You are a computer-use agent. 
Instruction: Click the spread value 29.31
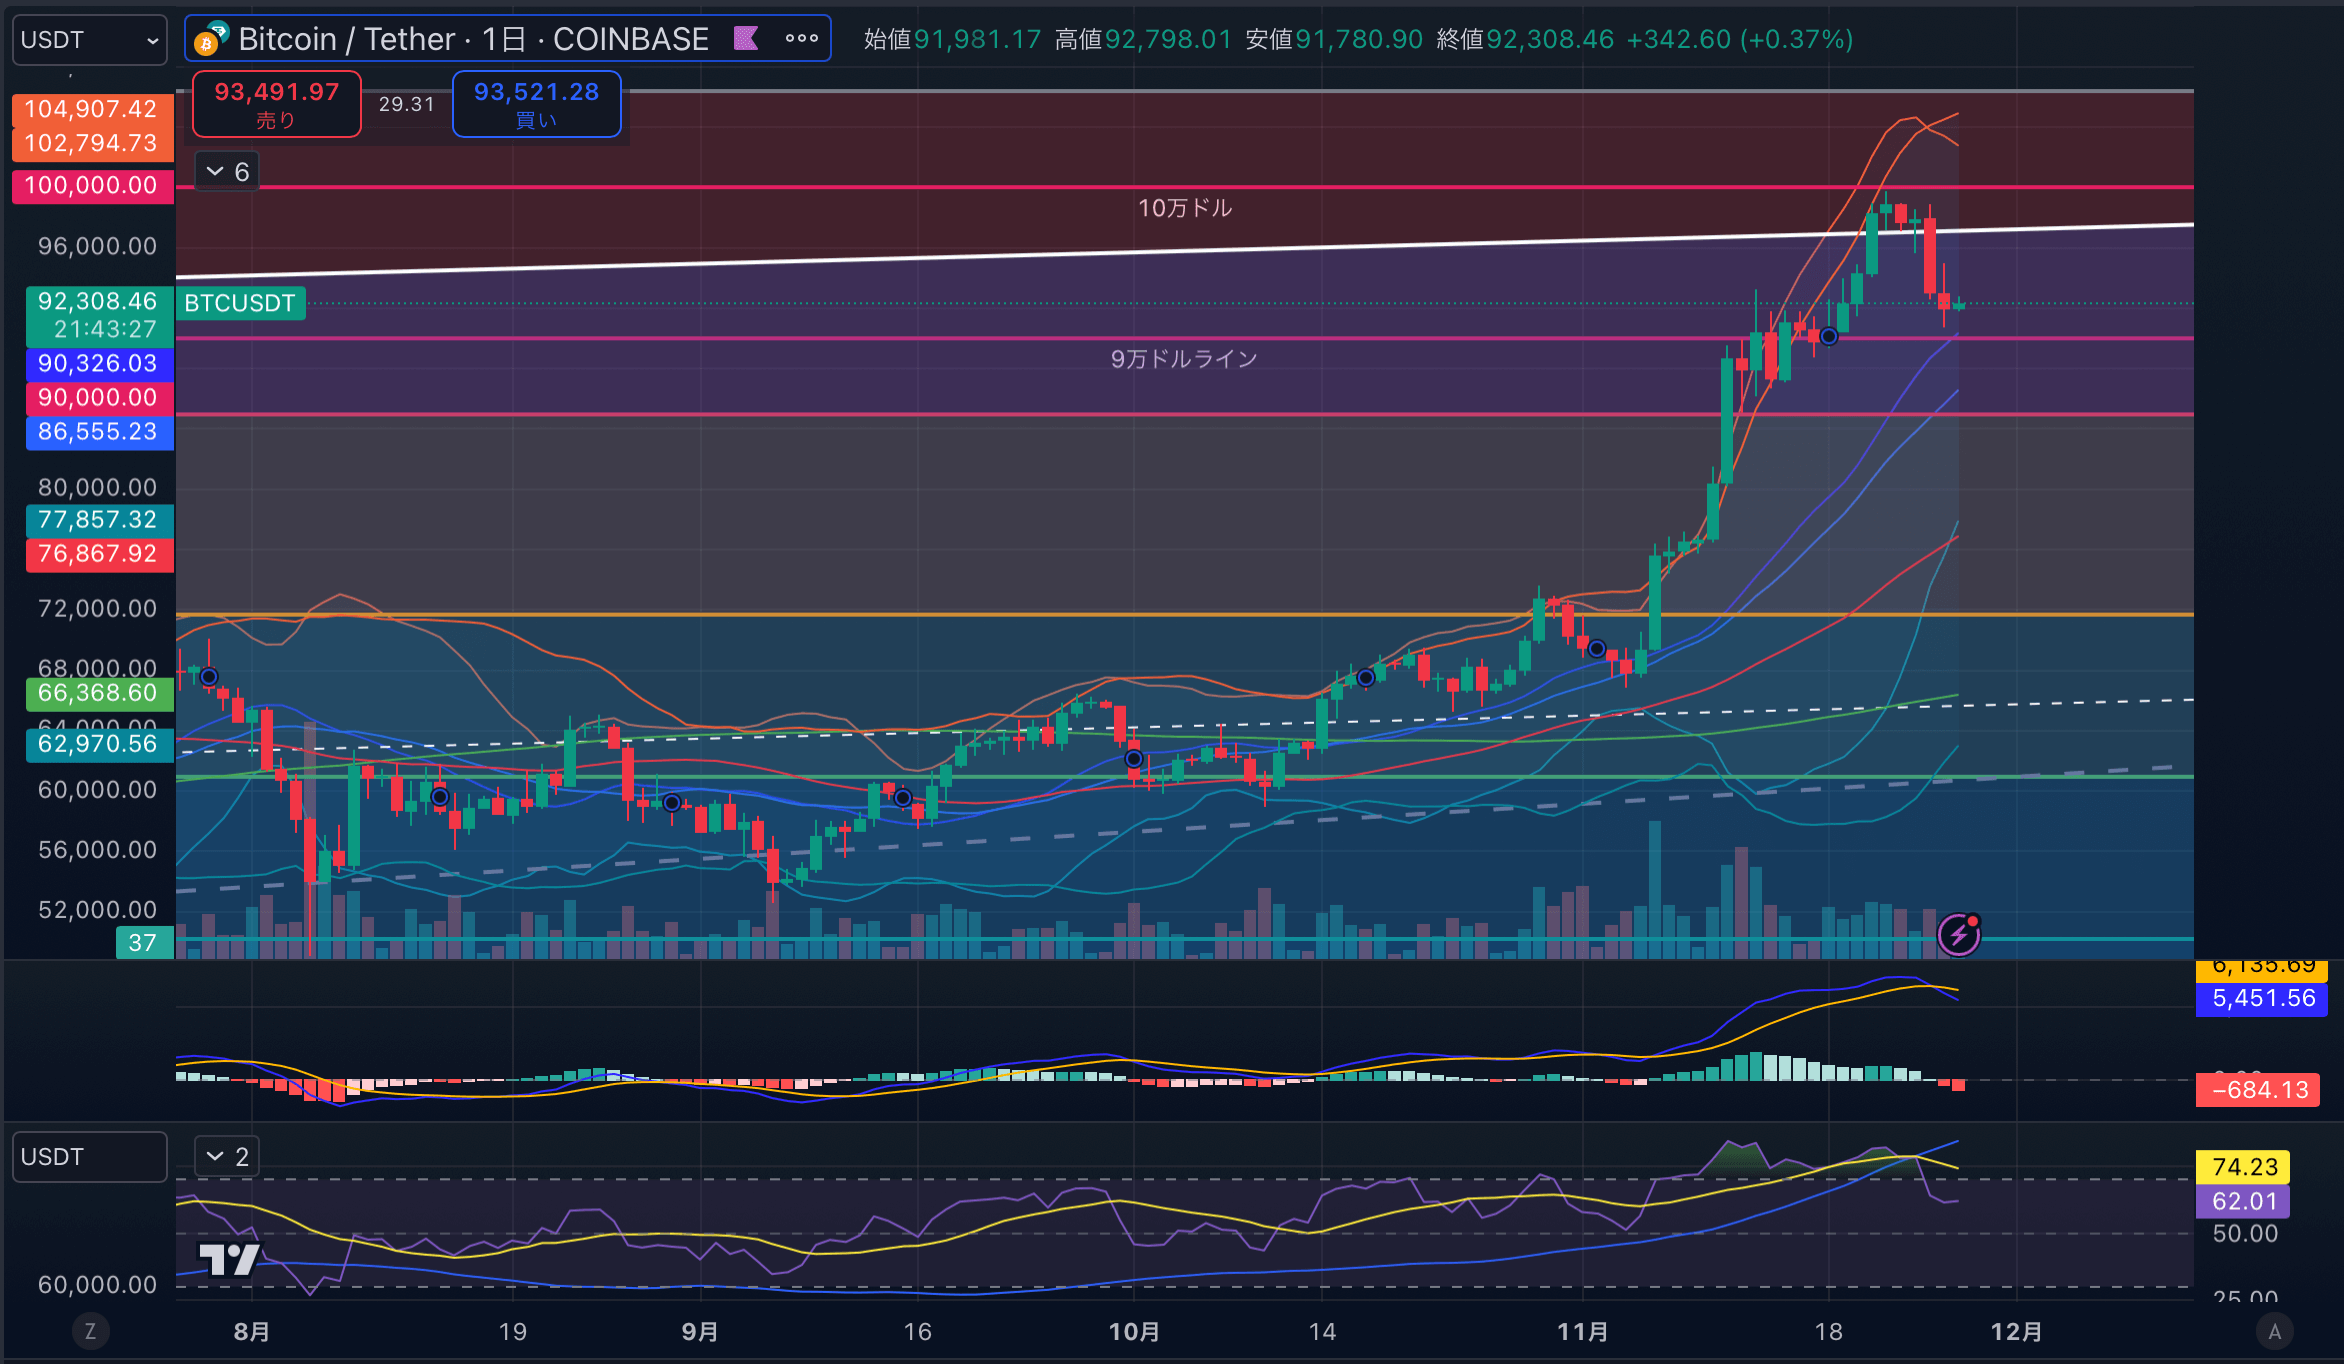click(x=406, y=104)
